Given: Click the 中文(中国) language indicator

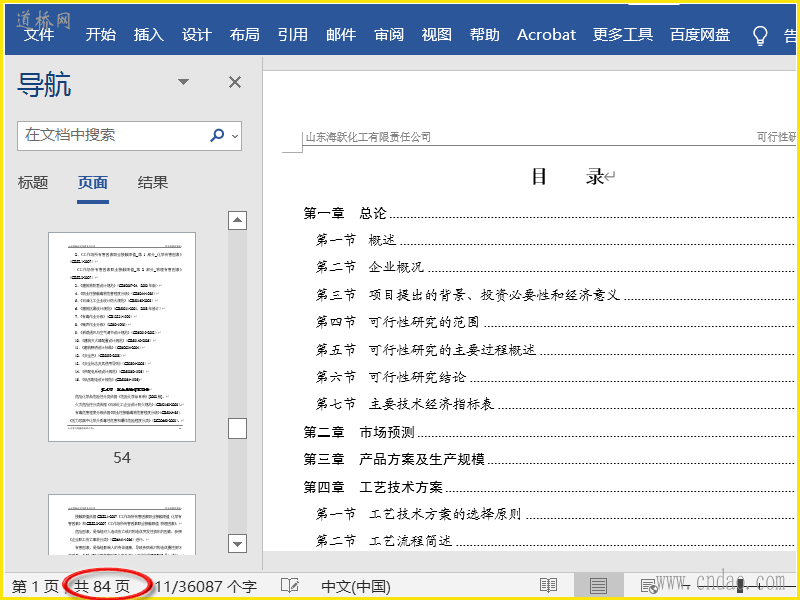Looking at the screenshot, I should (356, 587).
